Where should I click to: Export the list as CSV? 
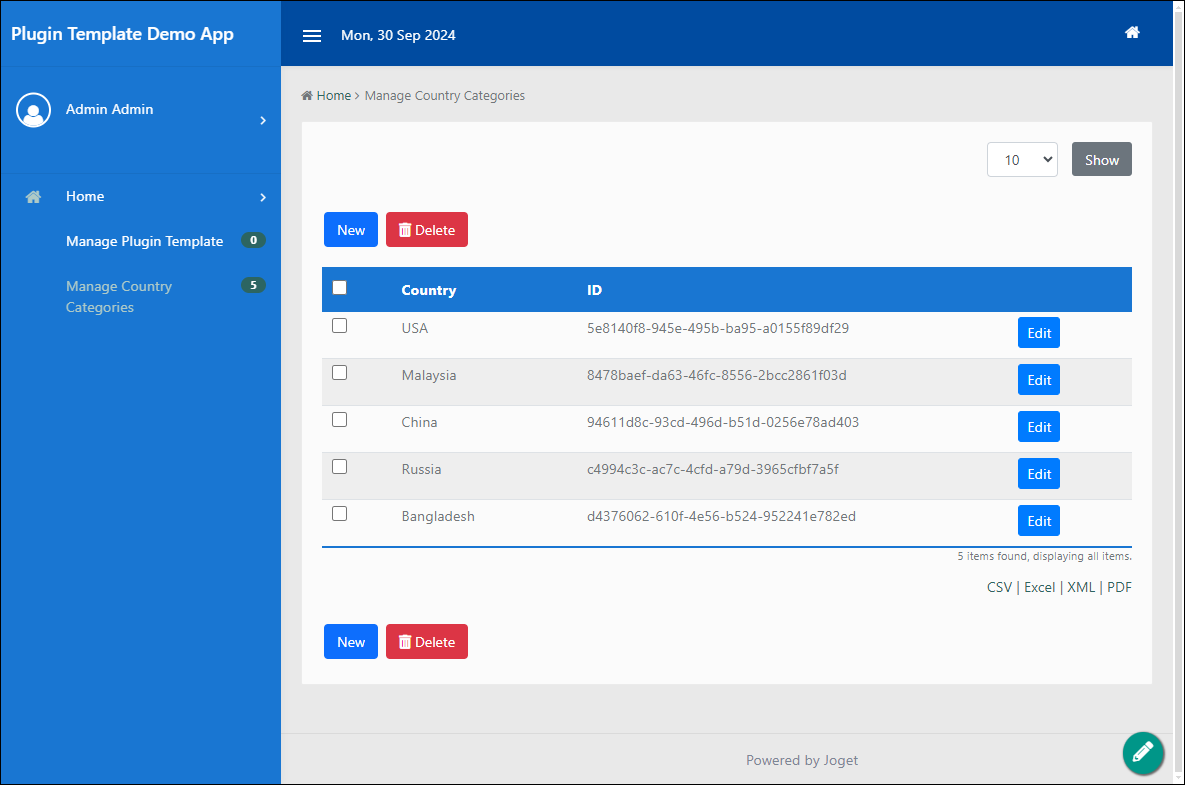[x=998, y=587]
